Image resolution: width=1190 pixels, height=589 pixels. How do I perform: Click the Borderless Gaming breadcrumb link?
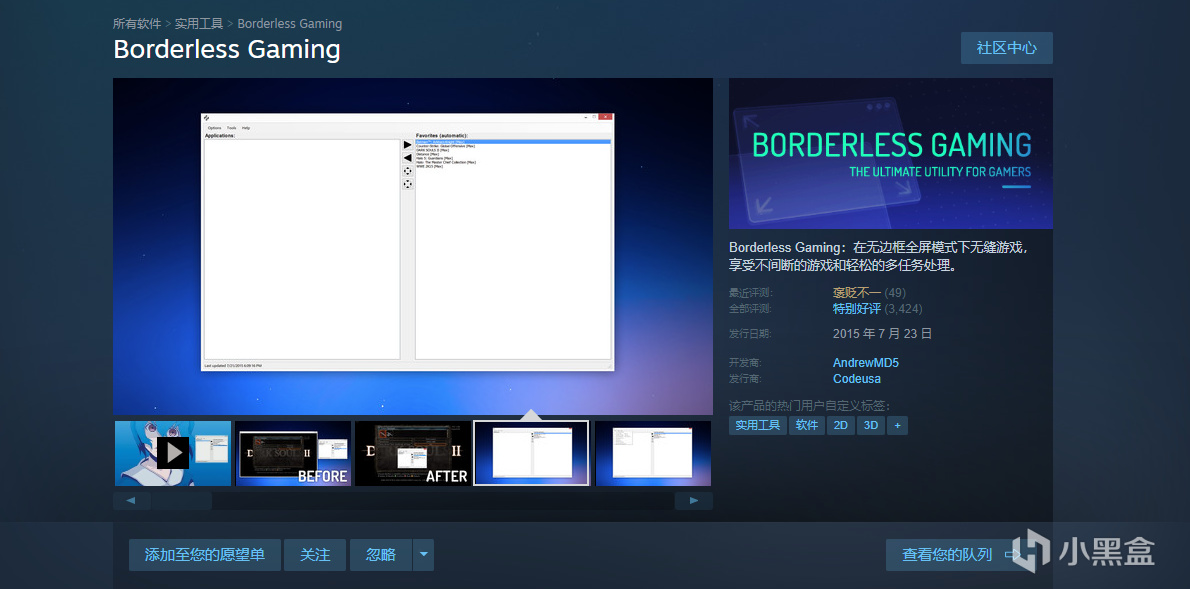(290, 24)
